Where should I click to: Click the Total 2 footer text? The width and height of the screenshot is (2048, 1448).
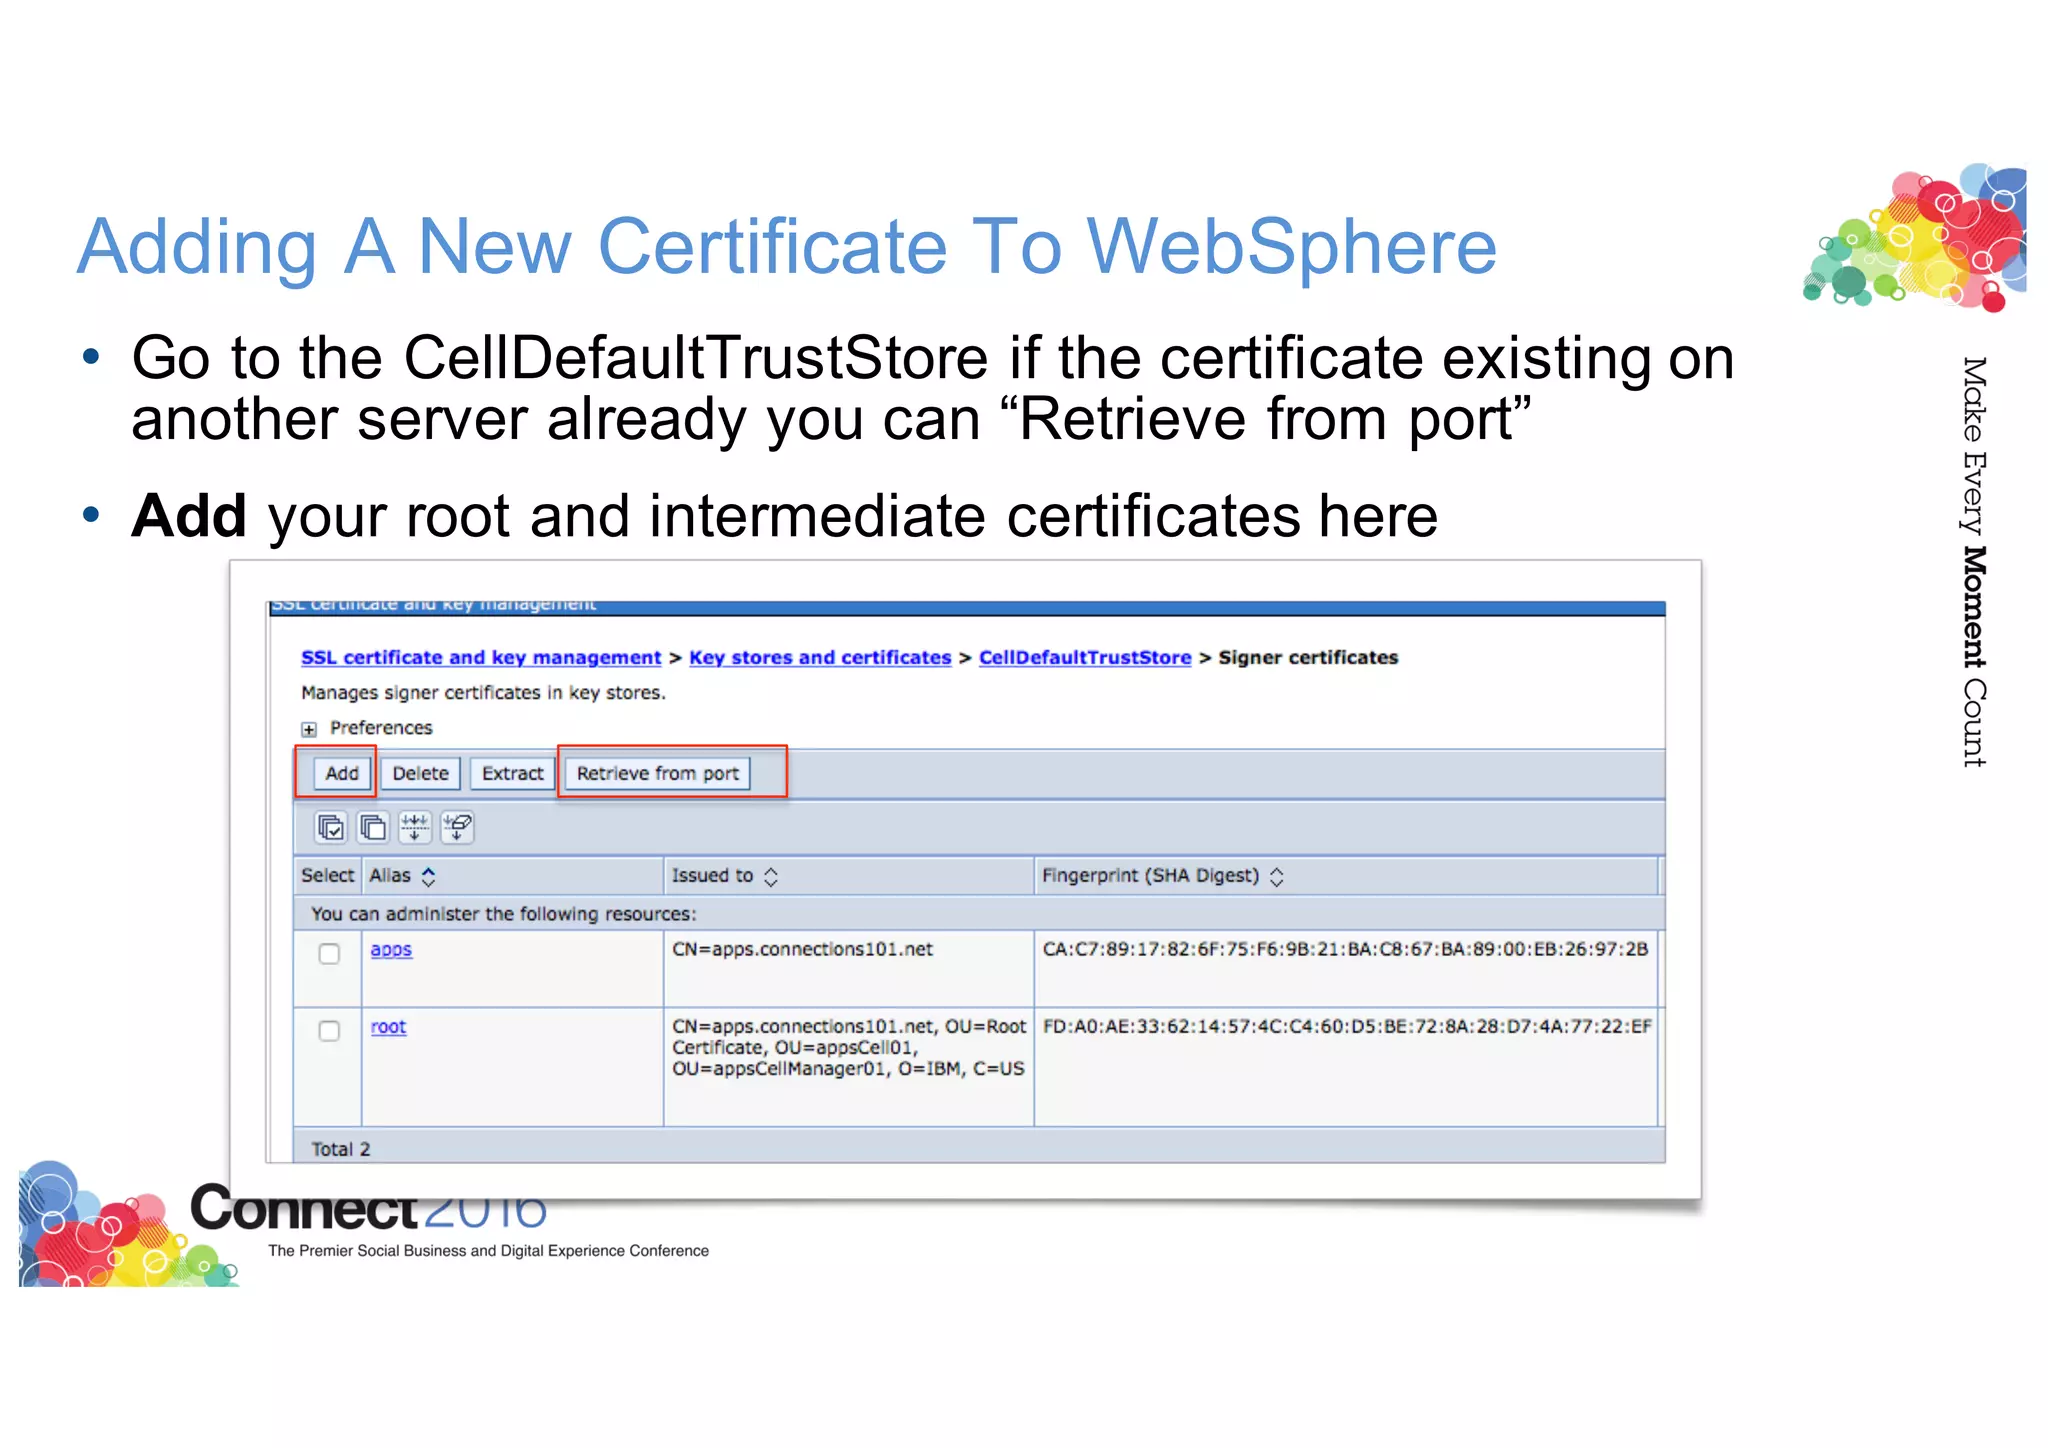340,1150
